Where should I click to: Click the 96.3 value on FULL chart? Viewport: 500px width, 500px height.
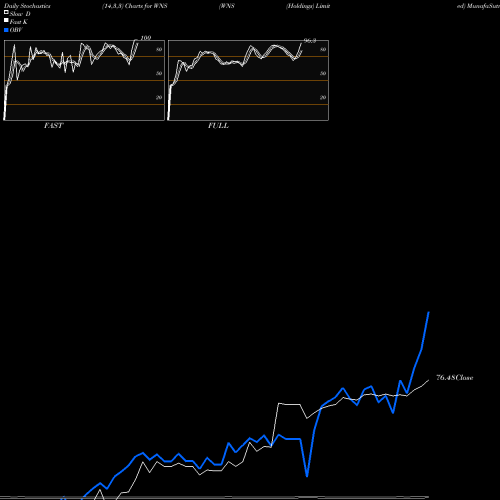coord(310,41)
